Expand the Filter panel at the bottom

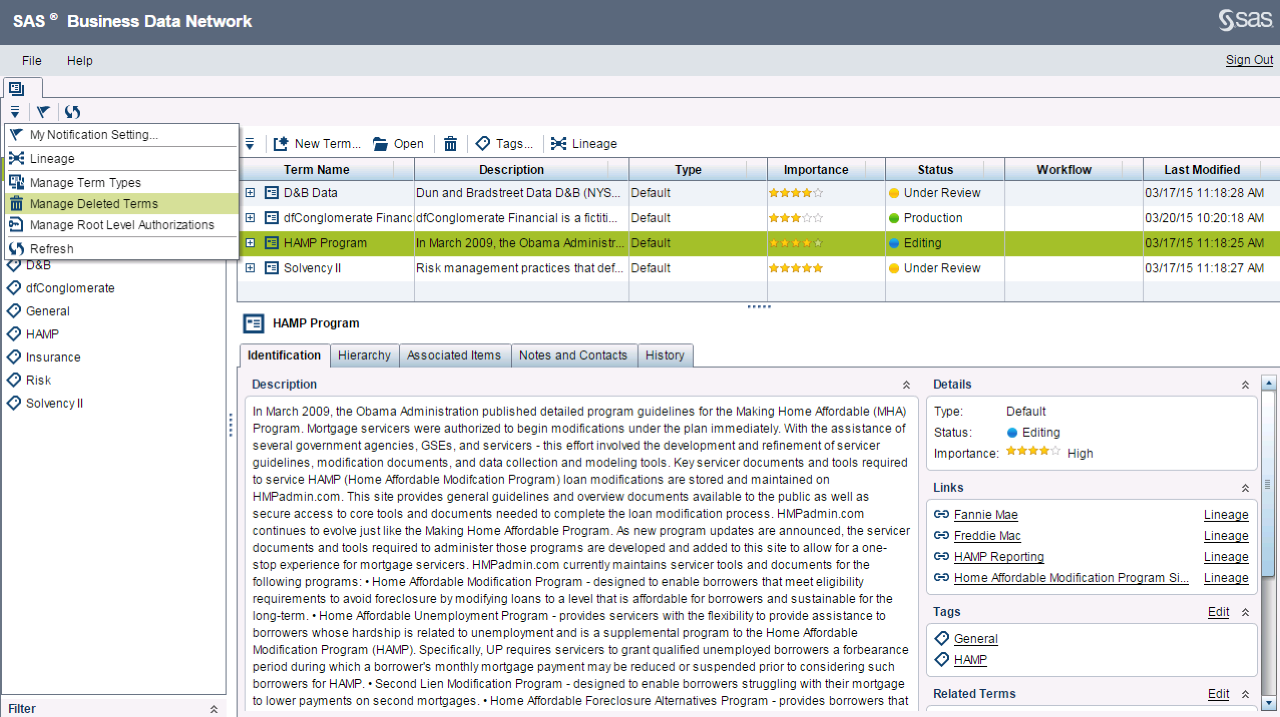[x=213, y=709]
